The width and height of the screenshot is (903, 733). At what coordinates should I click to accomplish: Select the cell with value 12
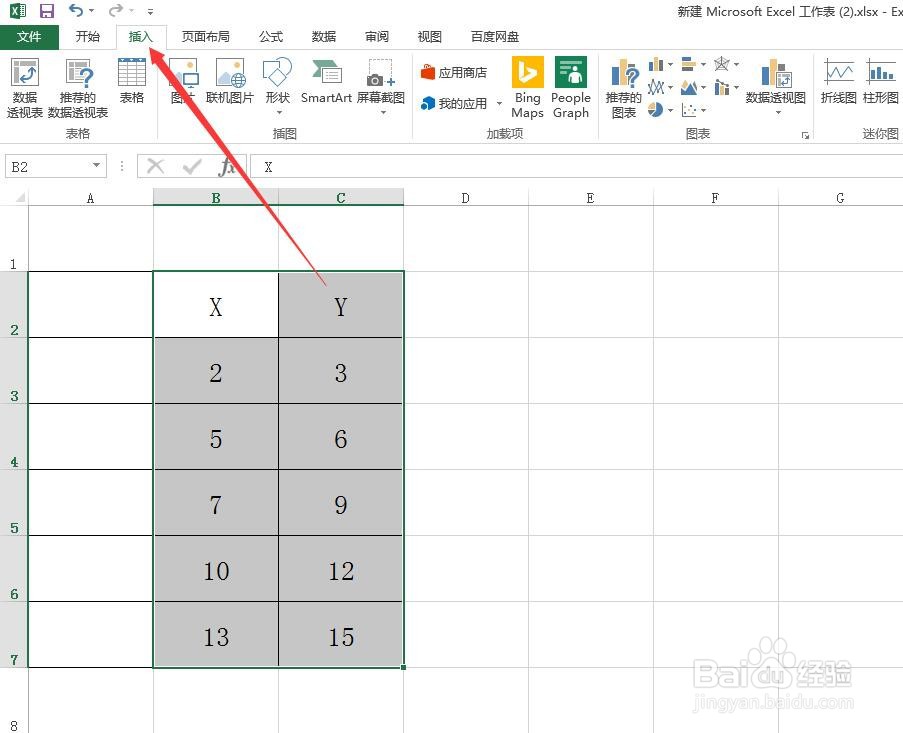click(341, 569)
